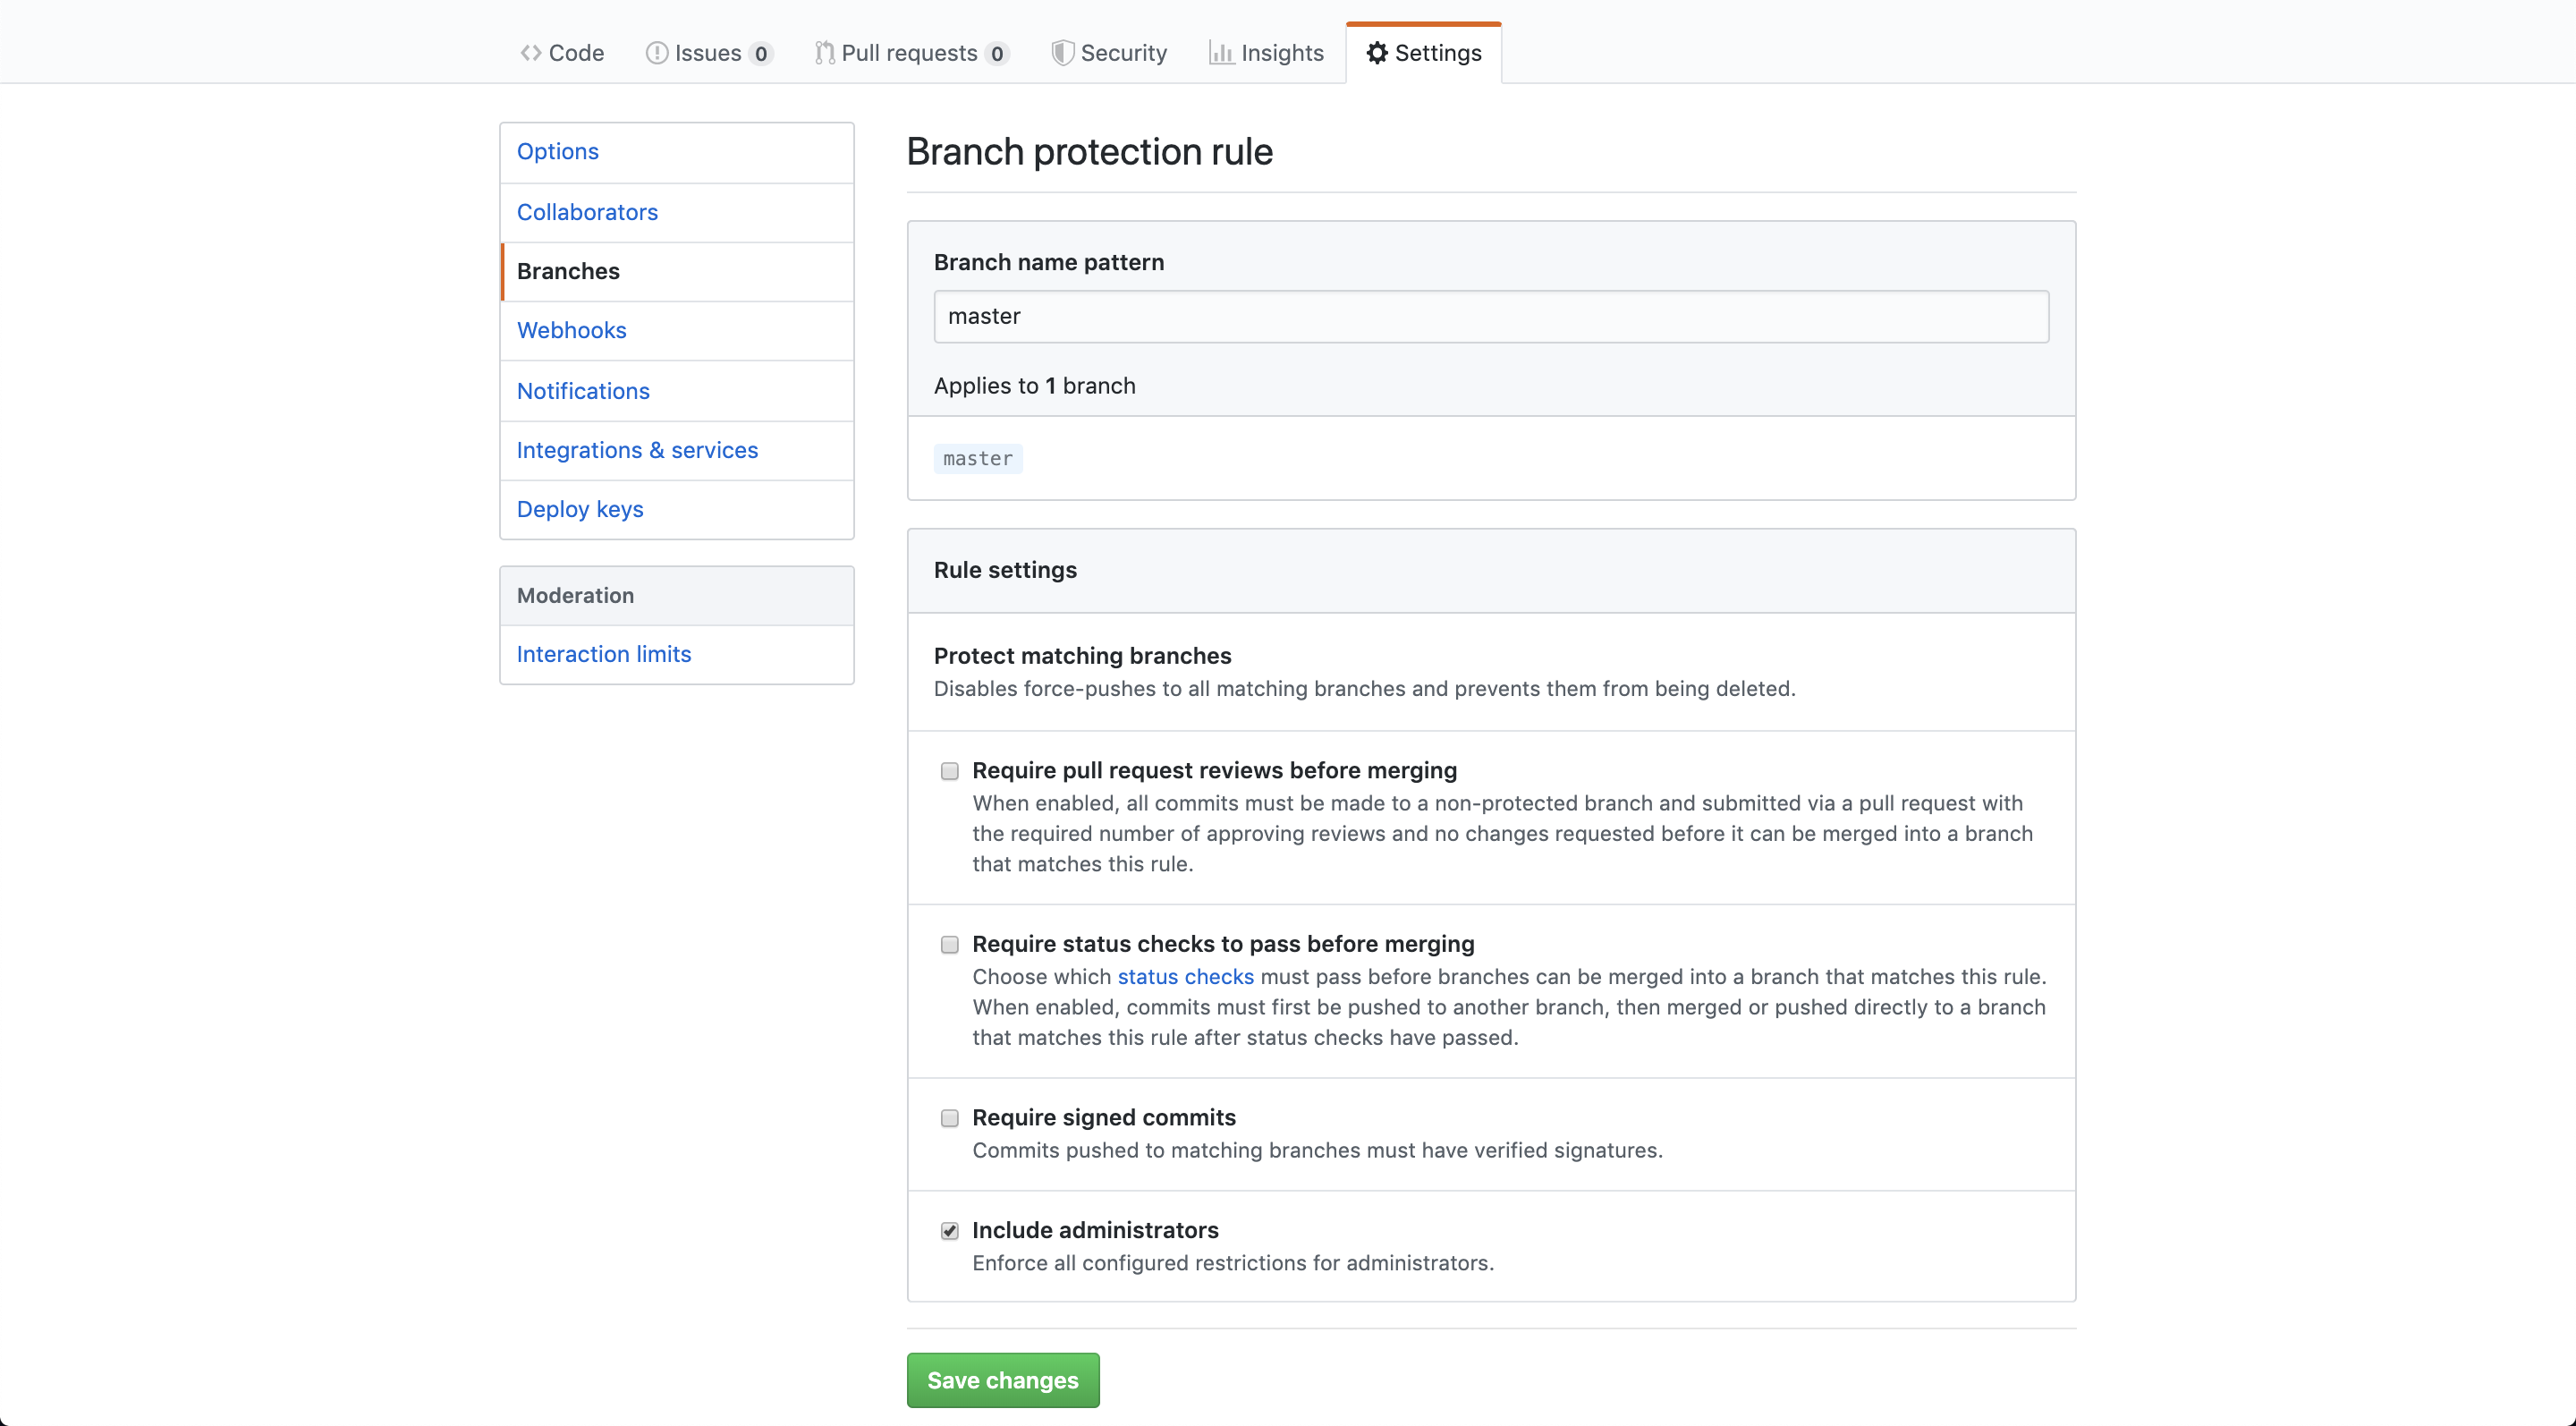Uncheck Include administrators checkbox
The width and height of the screenshot is (2576, 1426).
949,1231
